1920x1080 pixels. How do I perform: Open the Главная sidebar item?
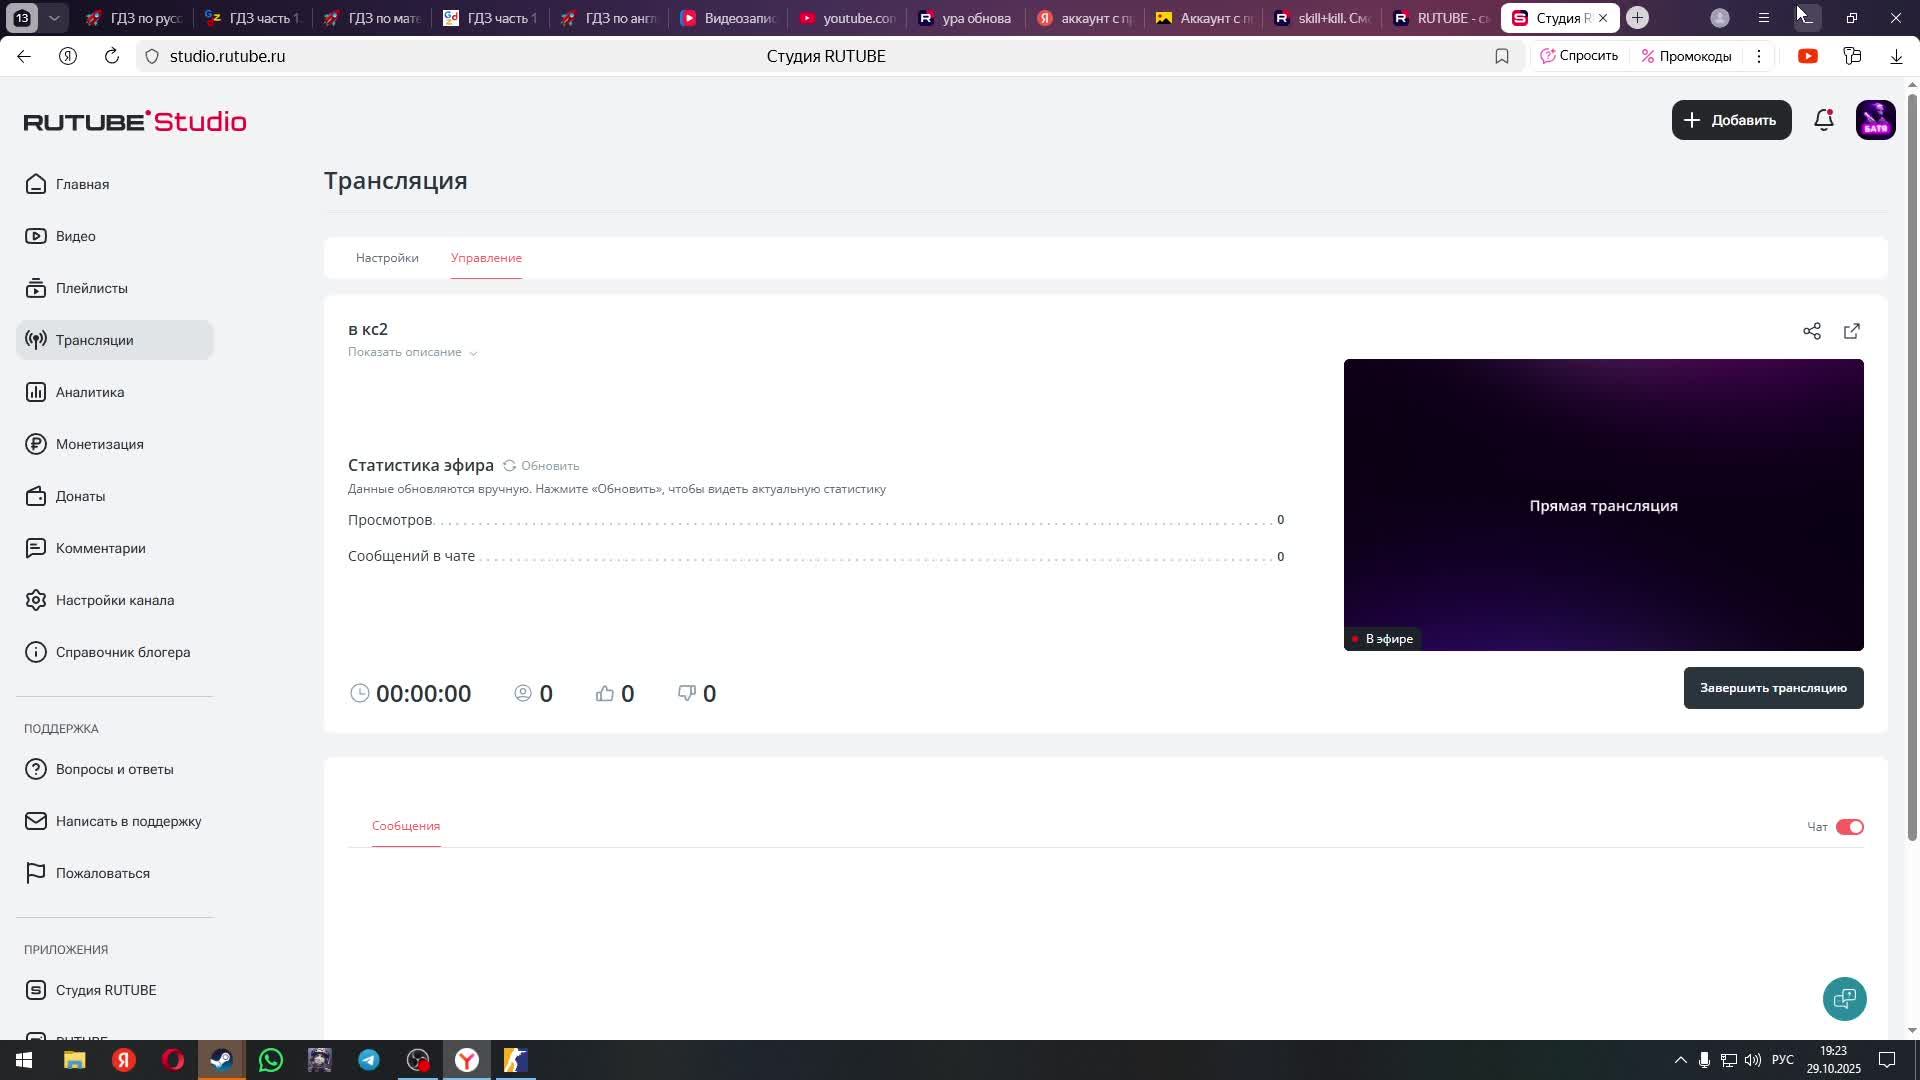(115, 184)
